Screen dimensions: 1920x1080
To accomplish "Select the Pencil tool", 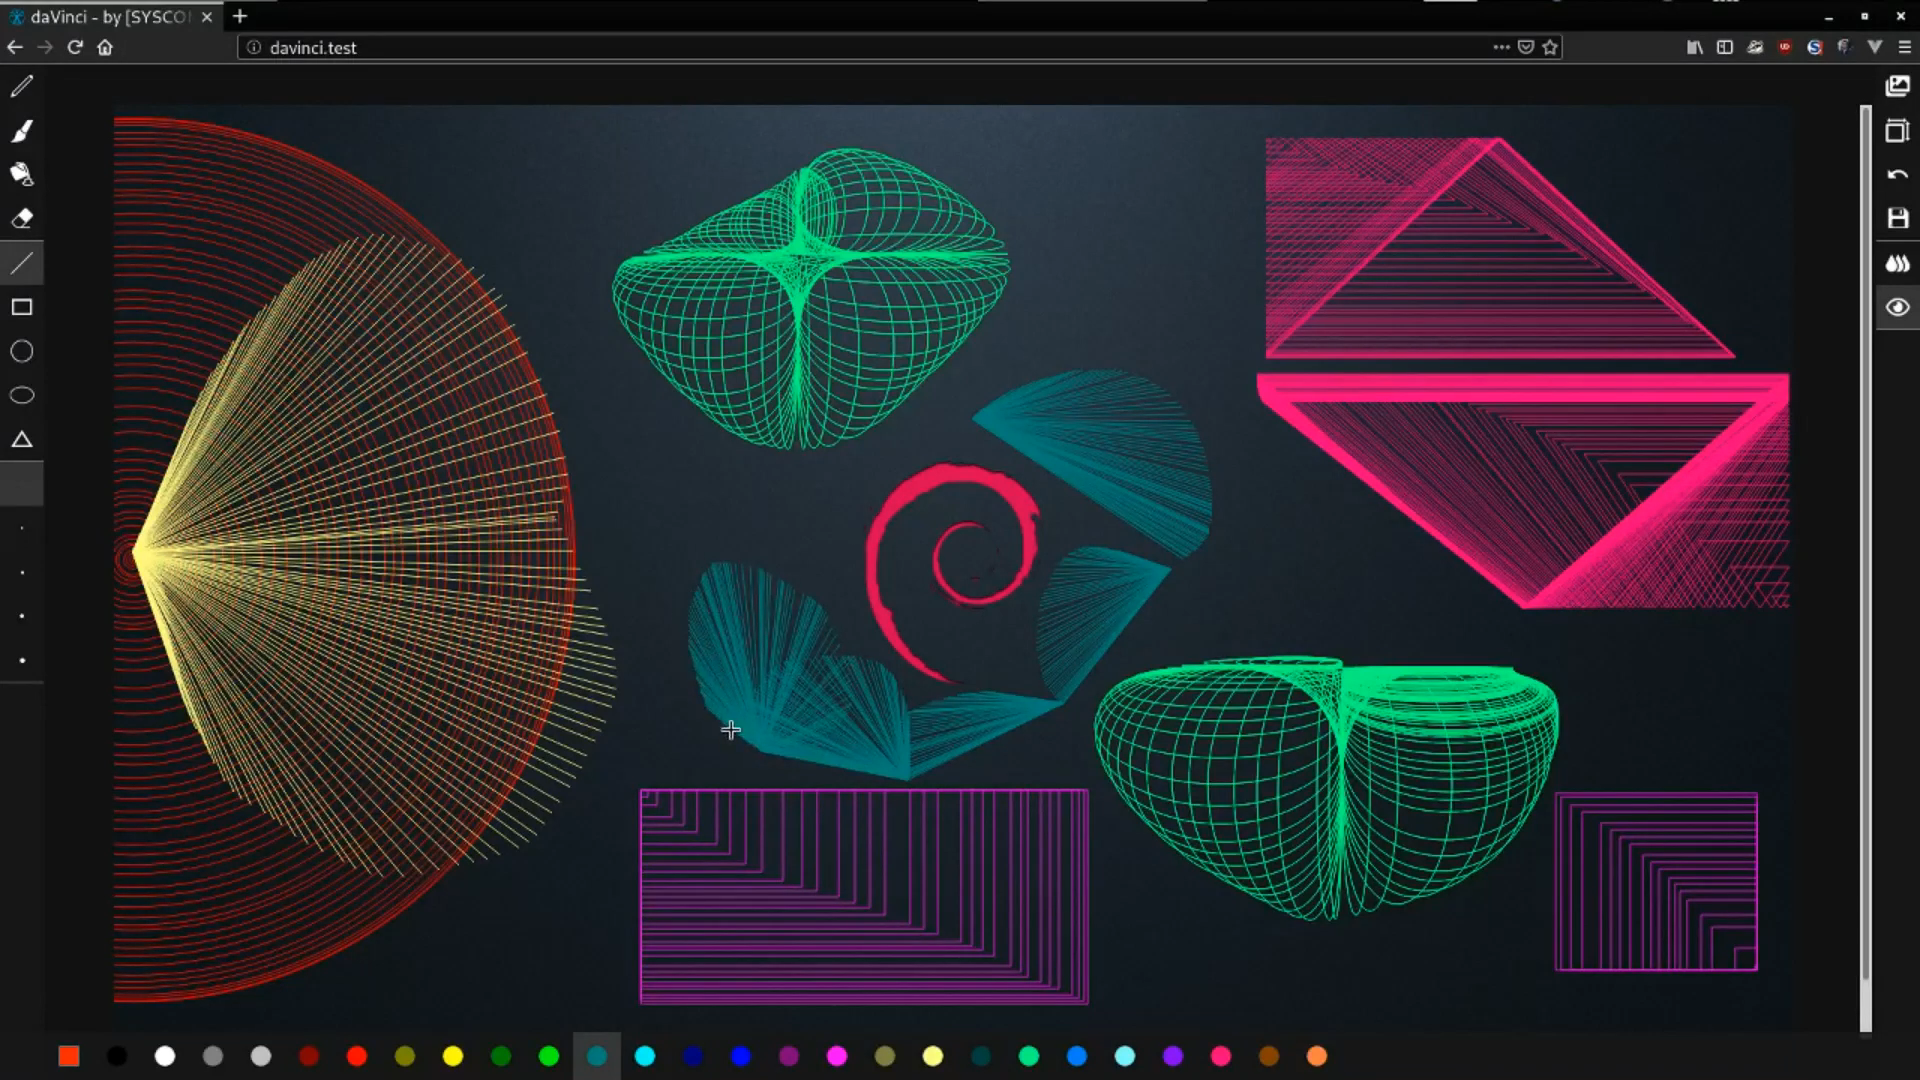I will click(21, 87).
